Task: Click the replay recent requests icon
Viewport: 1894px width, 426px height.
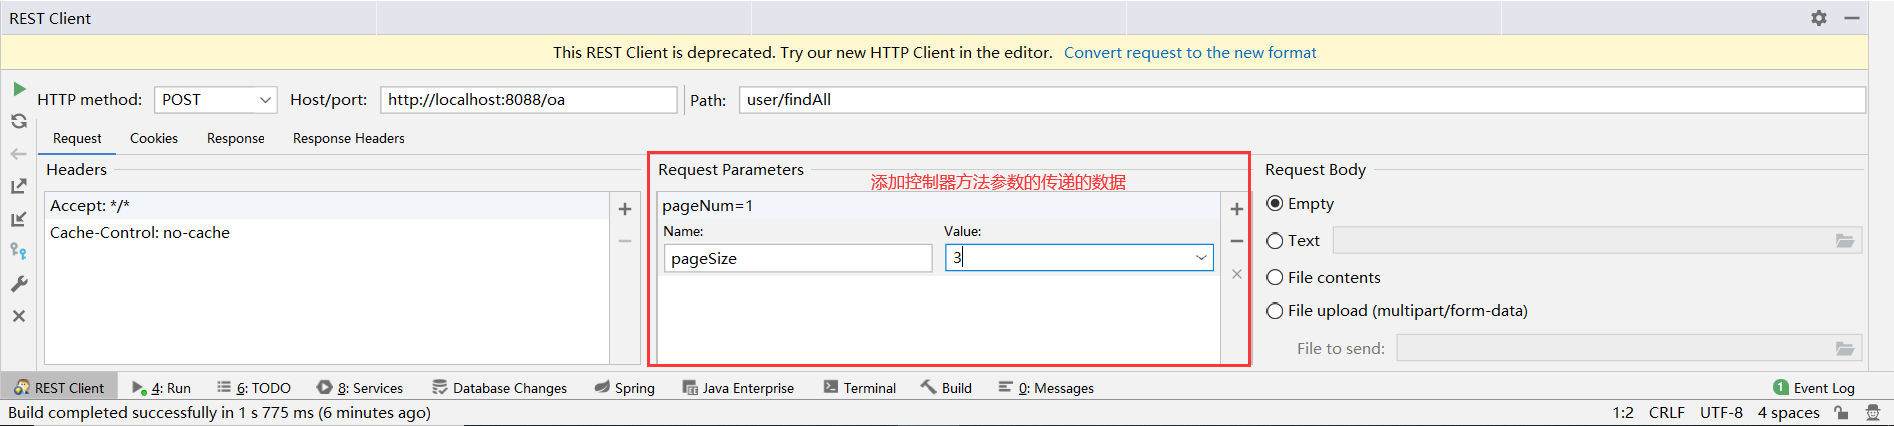Action: pos(19,121)
